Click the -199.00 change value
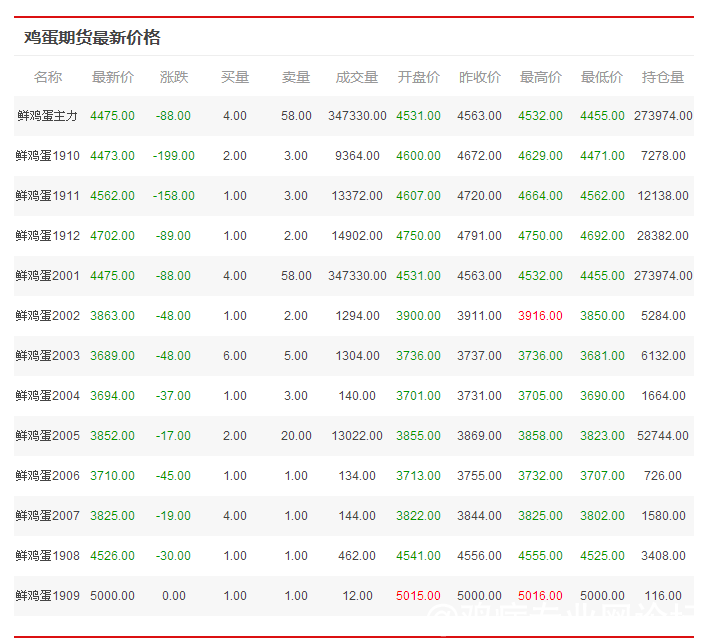The width and height of the screenshot is (709, 644). point(174,156)
